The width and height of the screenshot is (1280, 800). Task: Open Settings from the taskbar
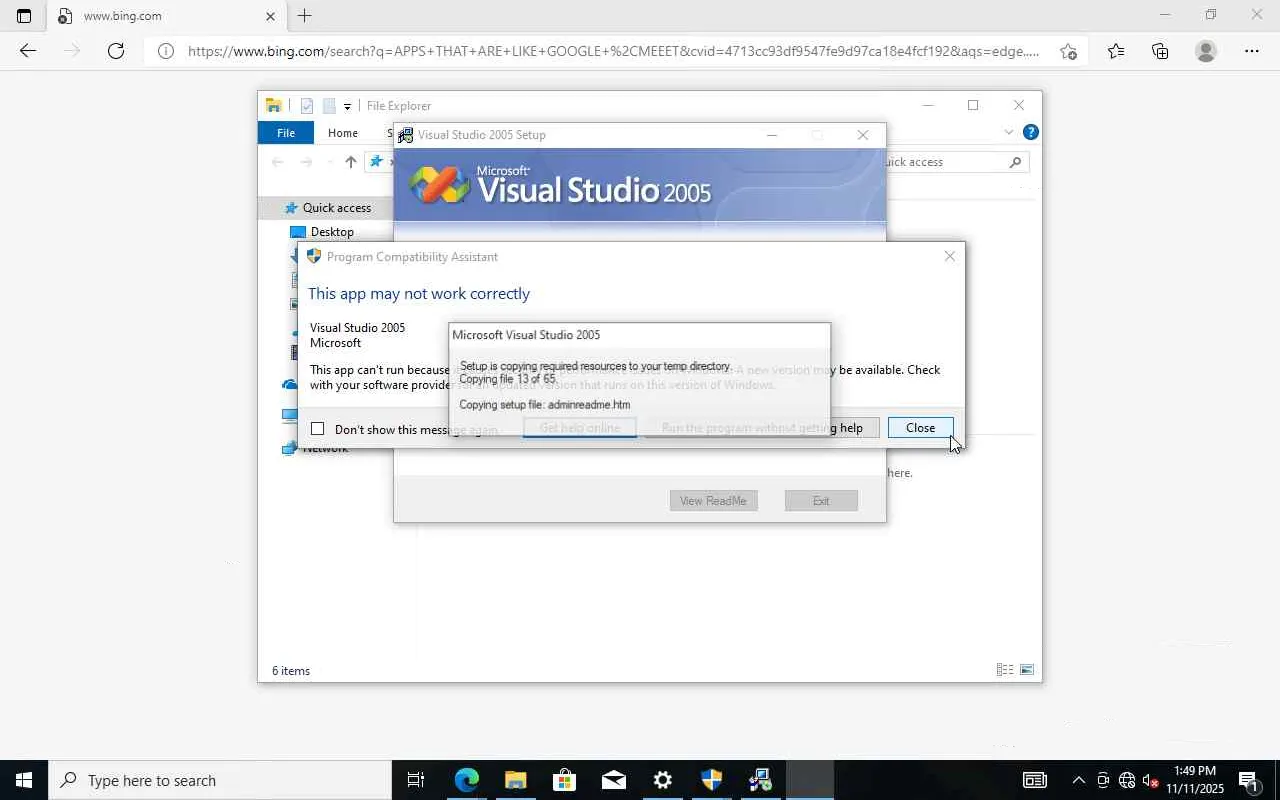tap(662, 780)
